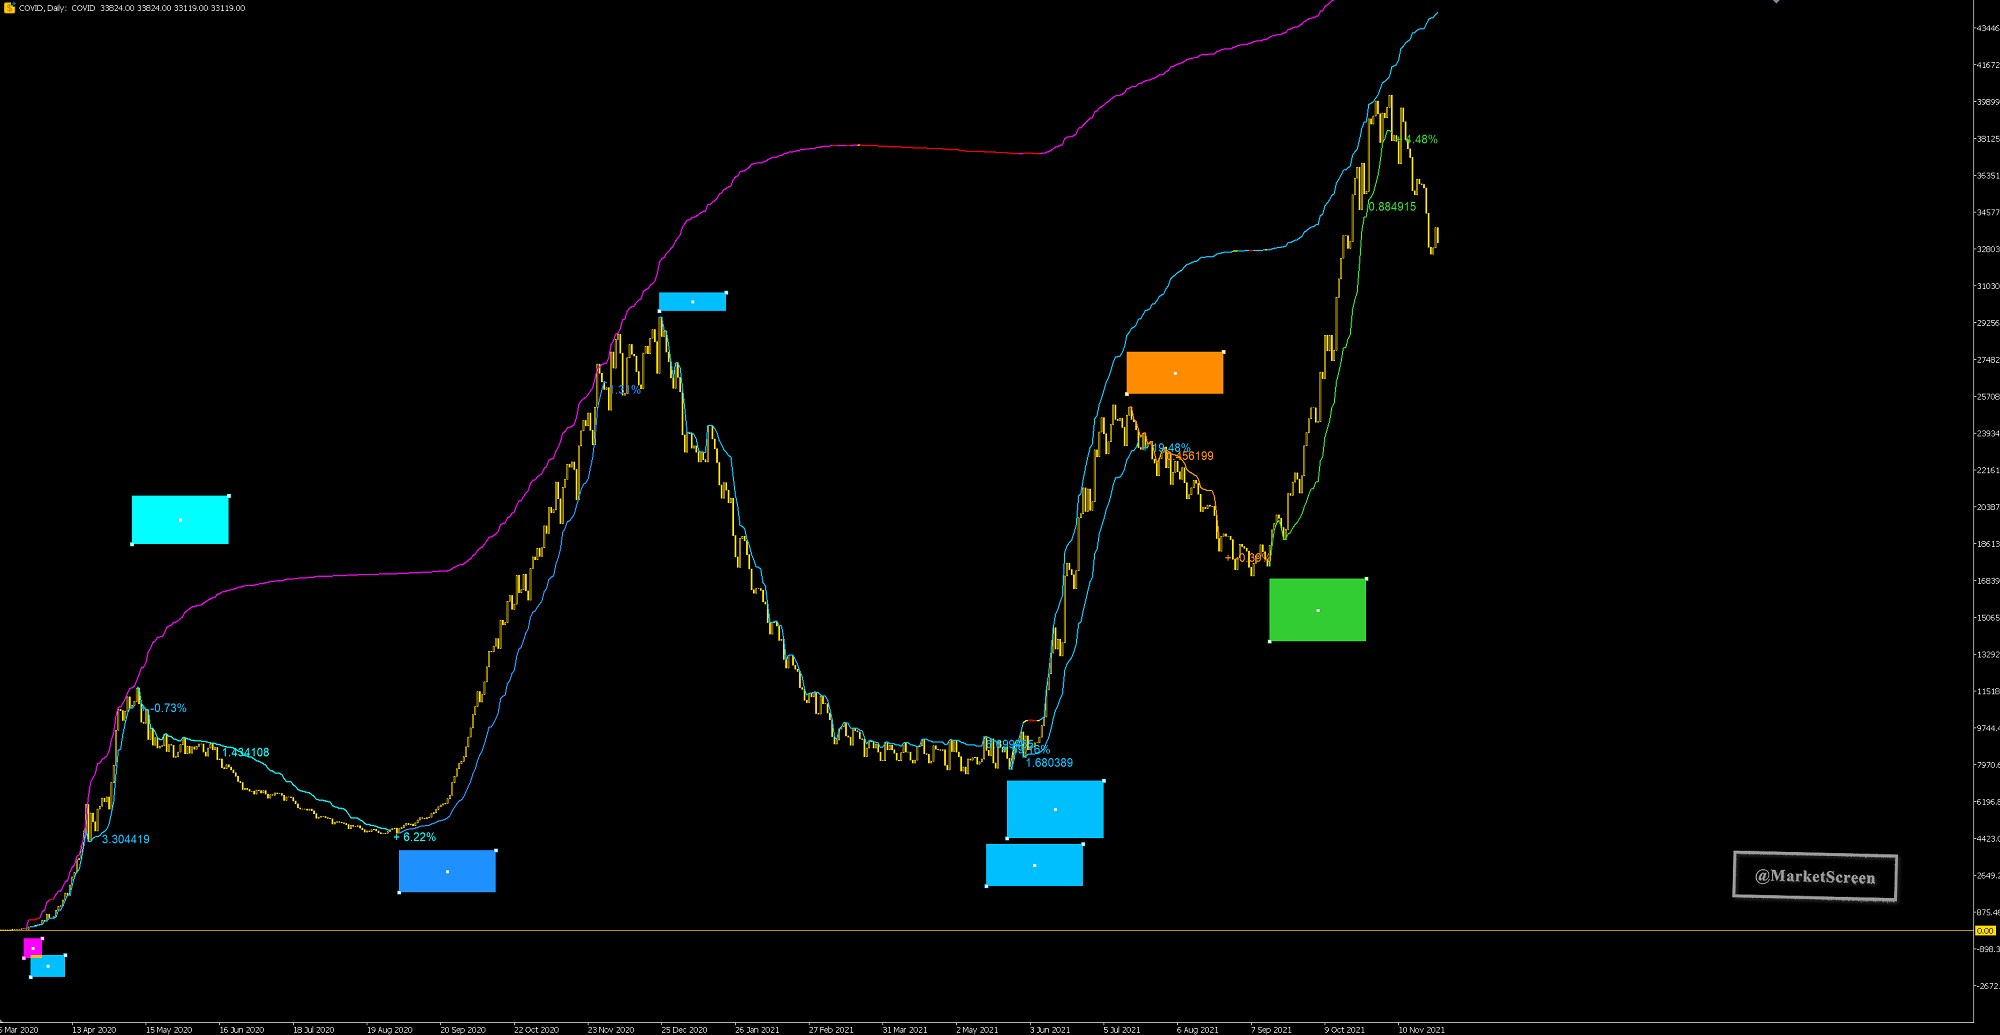This screenshot has width=2000, height=1035.
Task: Click the '9 Oct 2021' date label
Action: point(1345,1030)
